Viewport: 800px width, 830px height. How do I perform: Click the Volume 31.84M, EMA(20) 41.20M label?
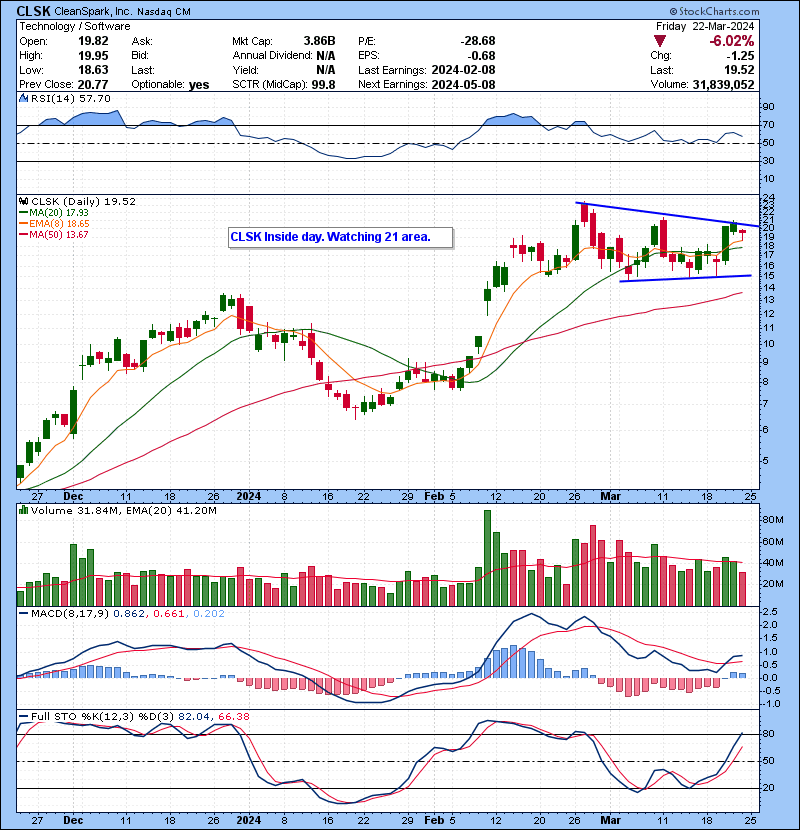[x=123, y=511]
